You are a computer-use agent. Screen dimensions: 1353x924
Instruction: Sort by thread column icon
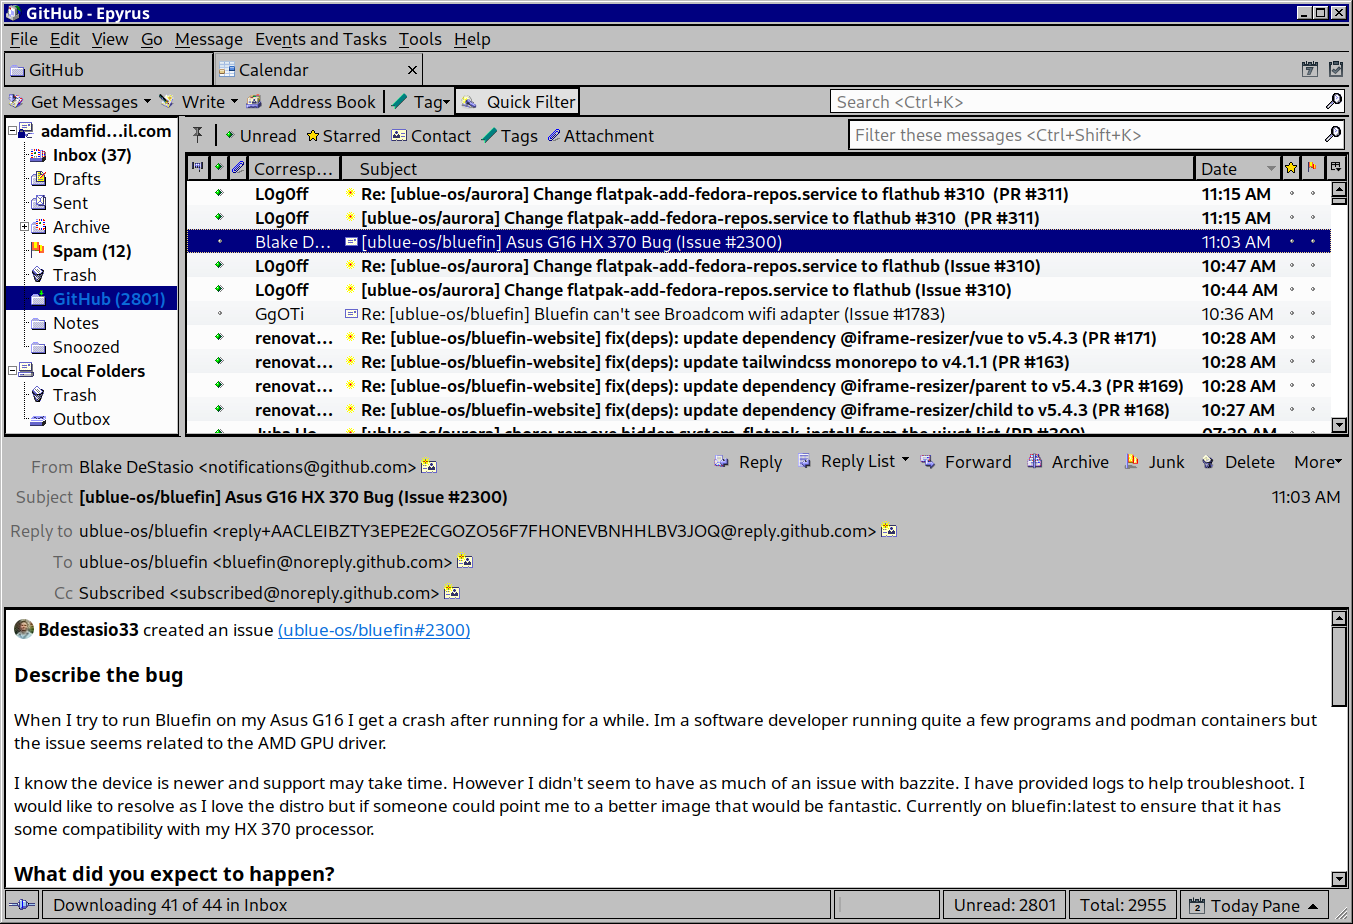198,168
